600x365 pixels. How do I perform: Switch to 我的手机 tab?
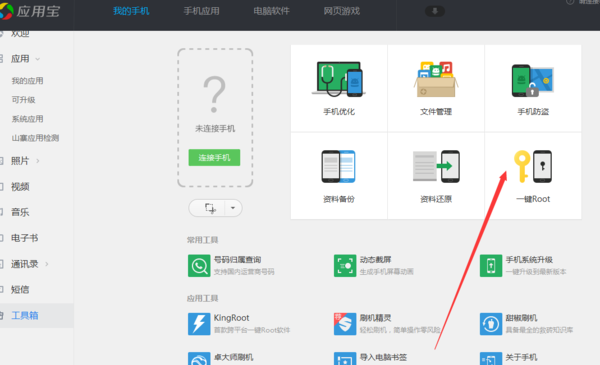point(131,11)
